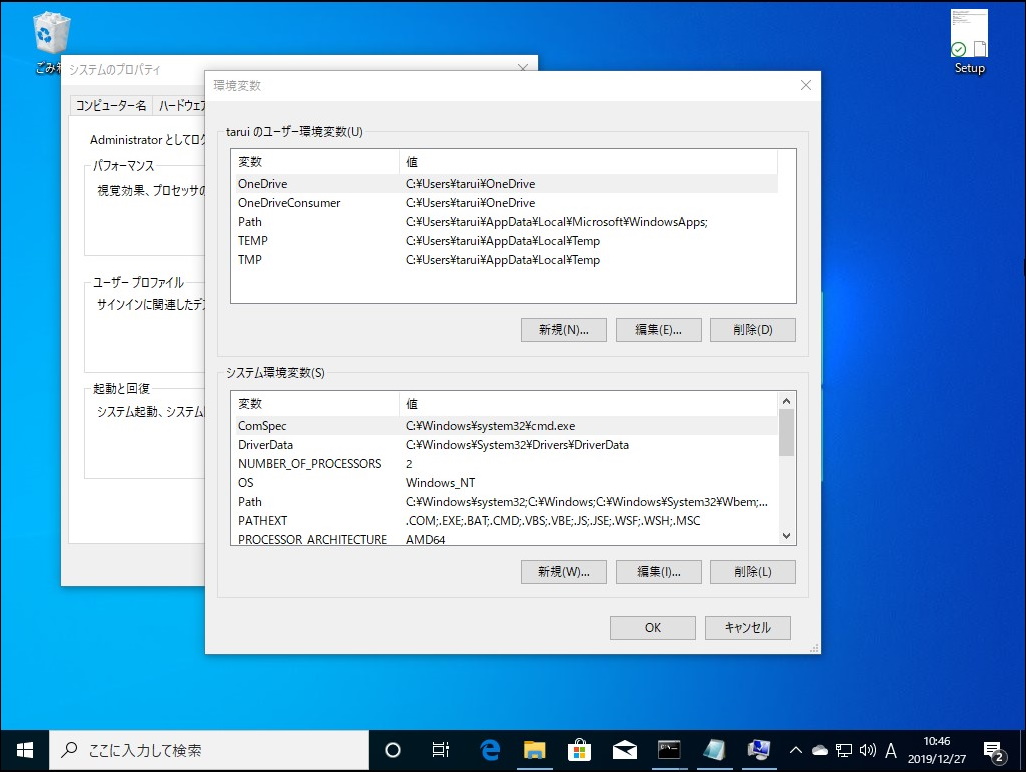Launch Notepad from the taskbar
The image size is (1026, 772).
(714, 750)
